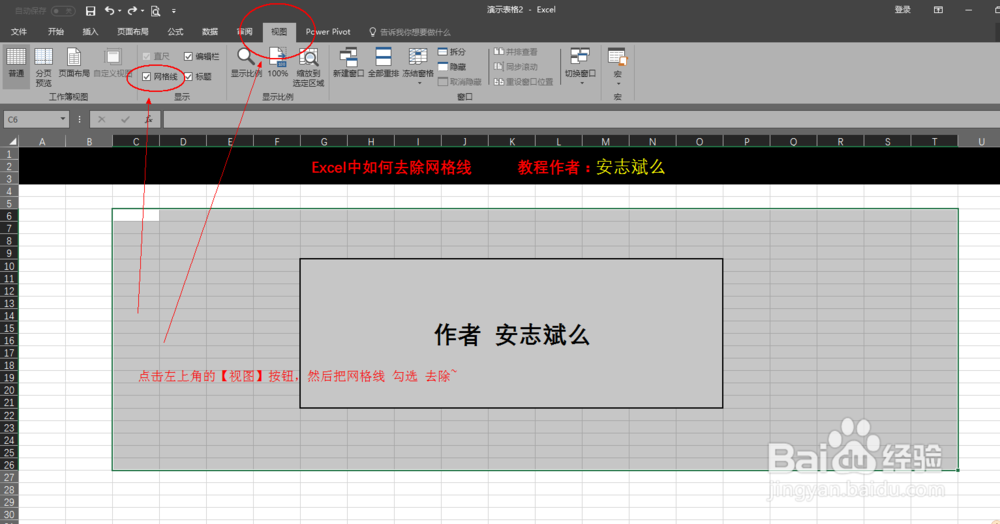Open the 显示比例 zoom dialog
This screenshot has width=1000, height=524.
coord(246,63)
